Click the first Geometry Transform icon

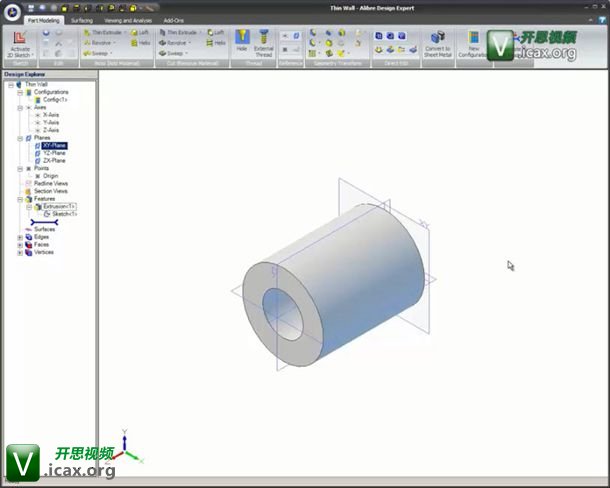(x=312, y=33)
